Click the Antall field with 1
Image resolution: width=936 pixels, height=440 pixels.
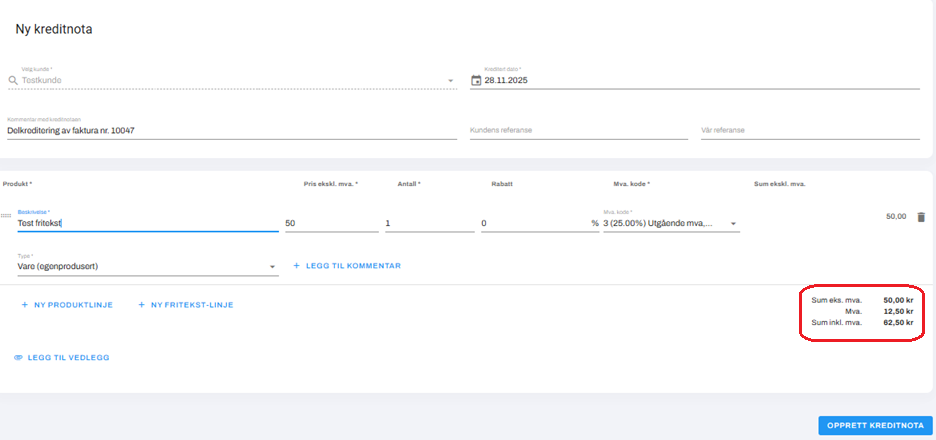tap(430, 223)
